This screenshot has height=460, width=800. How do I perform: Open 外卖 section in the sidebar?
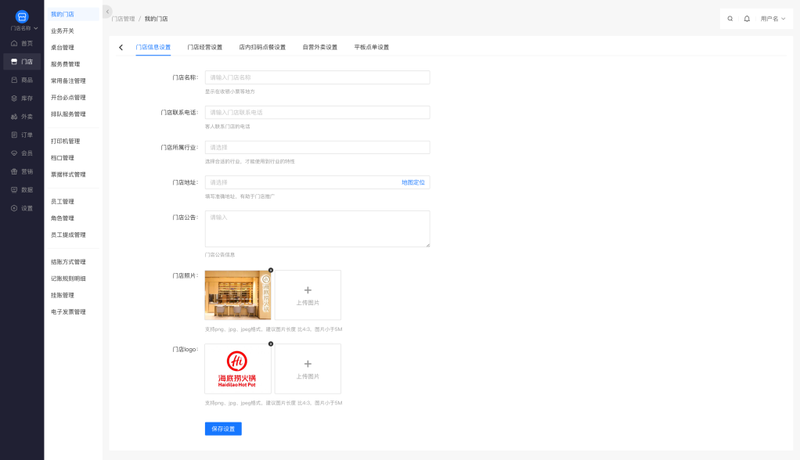point(22,117)
